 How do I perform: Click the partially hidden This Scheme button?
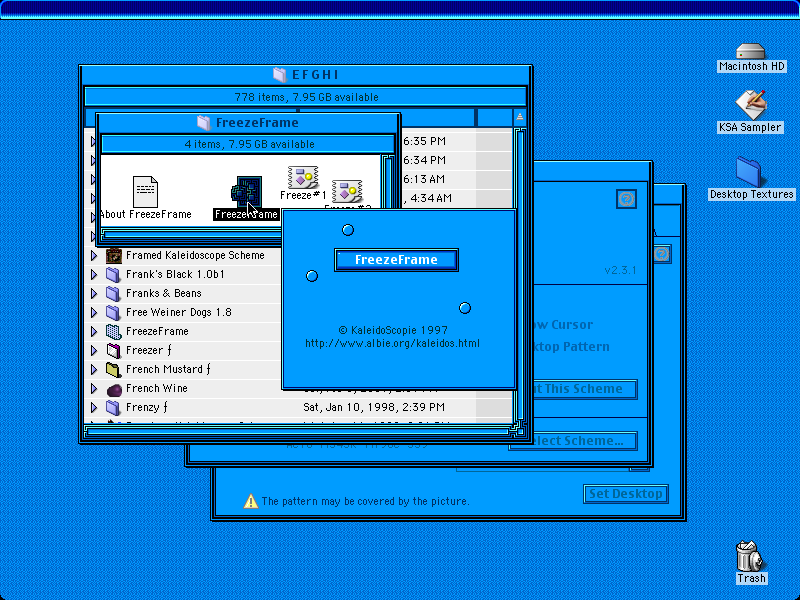pyautogui.click(x=585, y=389)
